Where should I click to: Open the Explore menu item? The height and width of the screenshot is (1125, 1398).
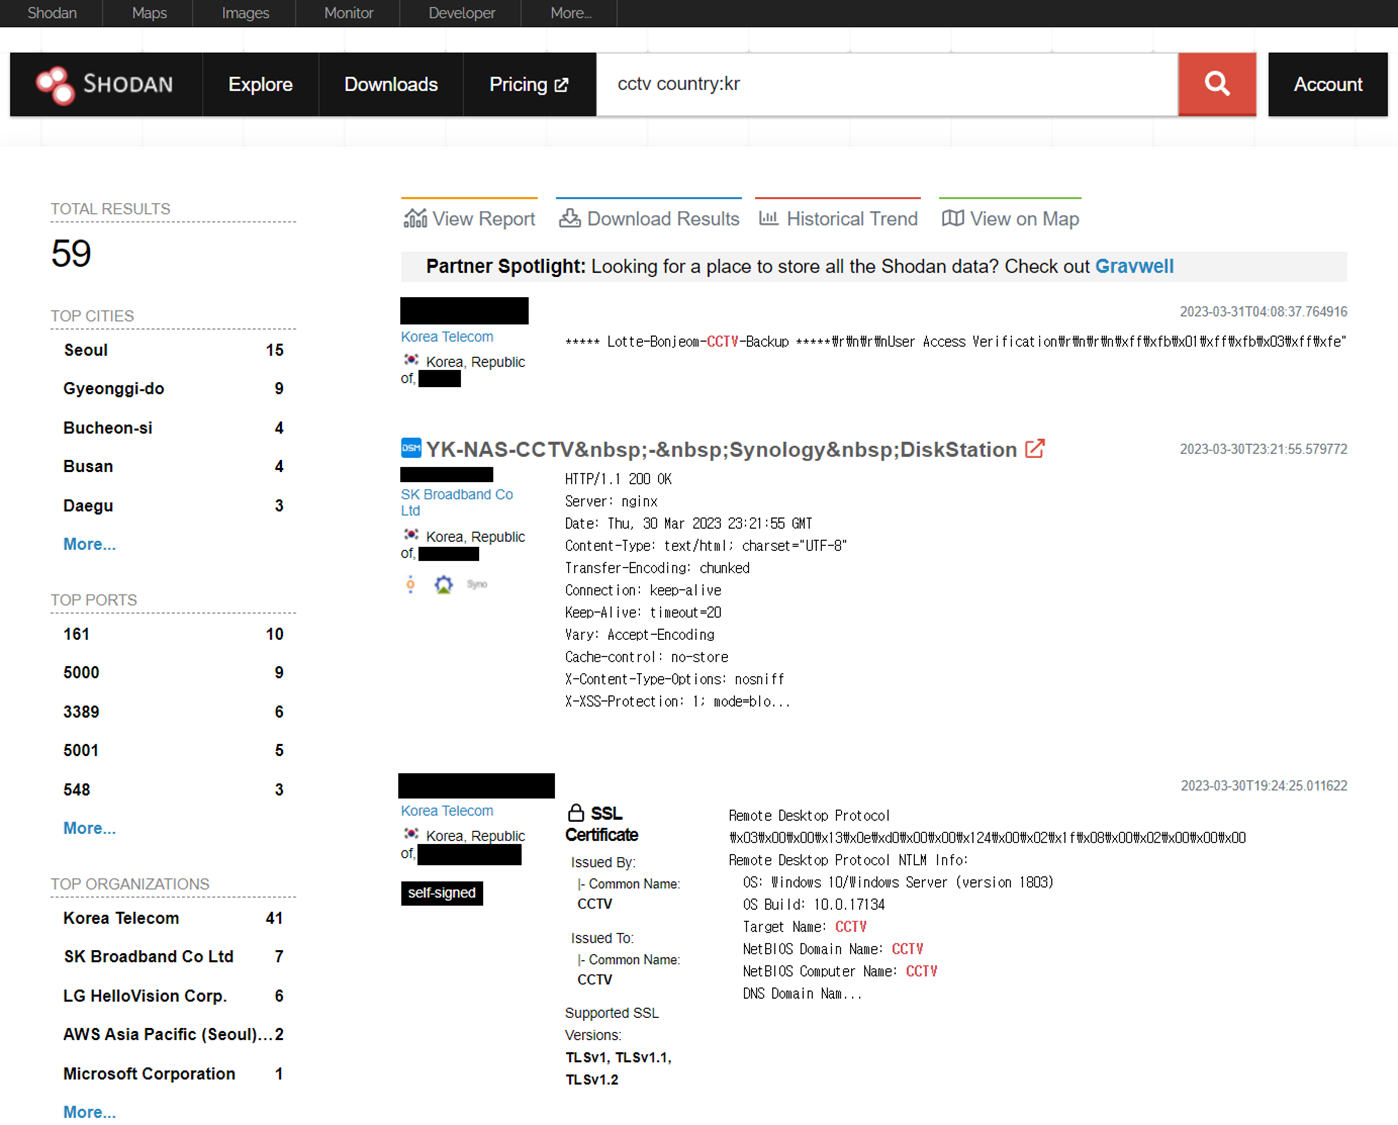(260, 84)
